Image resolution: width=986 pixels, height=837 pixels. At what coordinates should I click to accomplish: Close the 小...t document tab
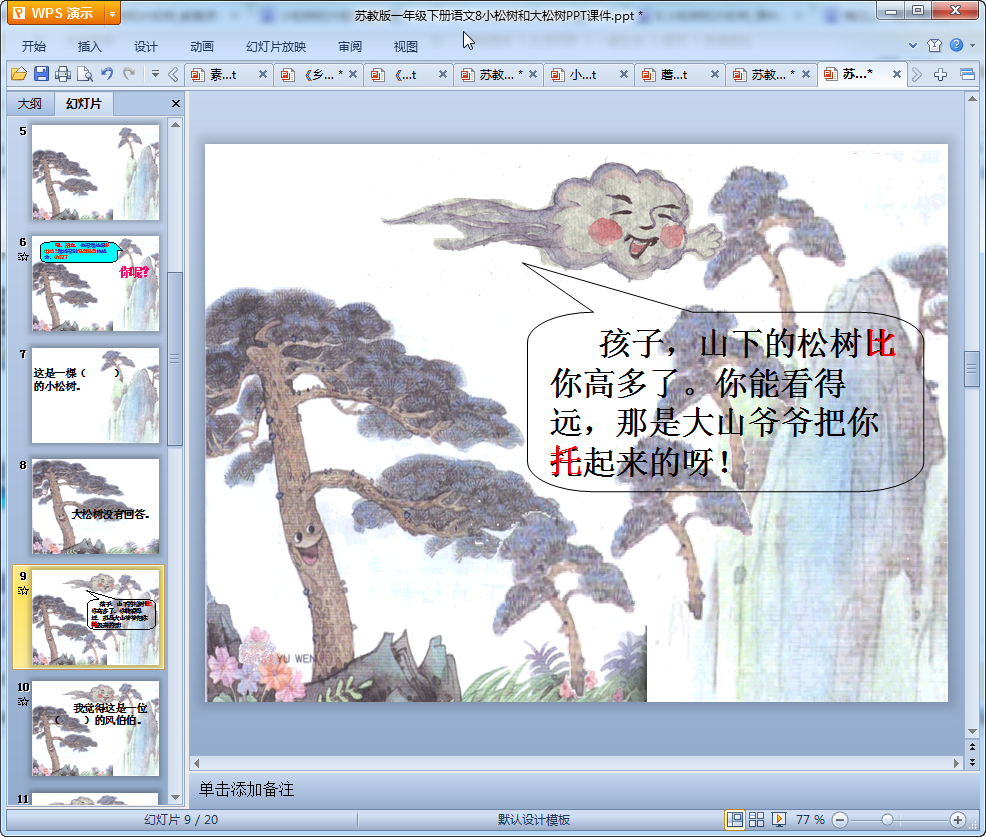624,74
